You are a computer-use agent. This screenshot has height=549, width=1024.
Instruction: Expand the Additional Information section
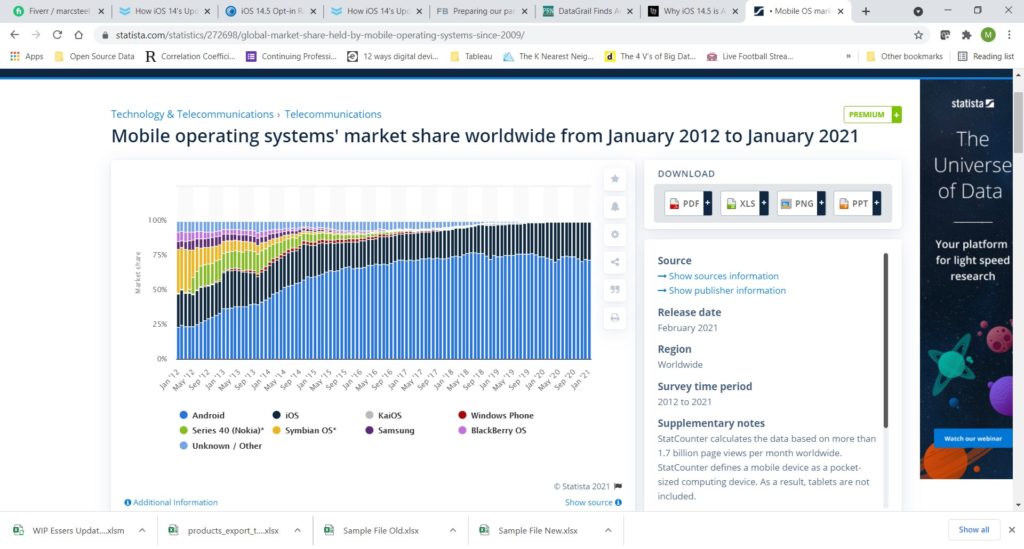point(170,502)
